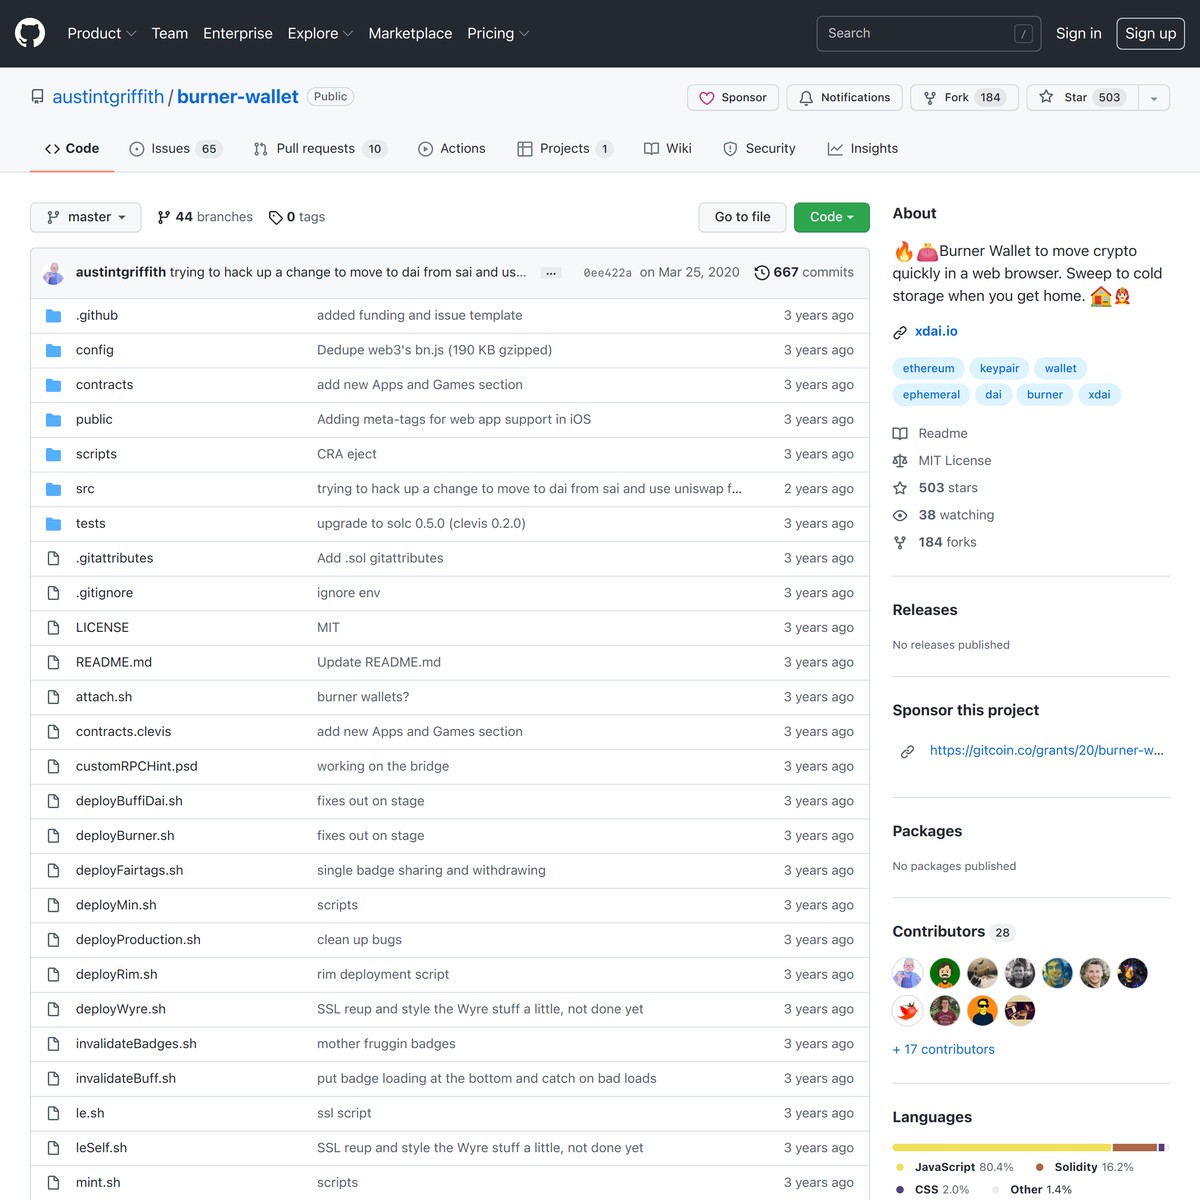Star the repository with the star icon
1200x1200 pixels.
[1045, 97]
